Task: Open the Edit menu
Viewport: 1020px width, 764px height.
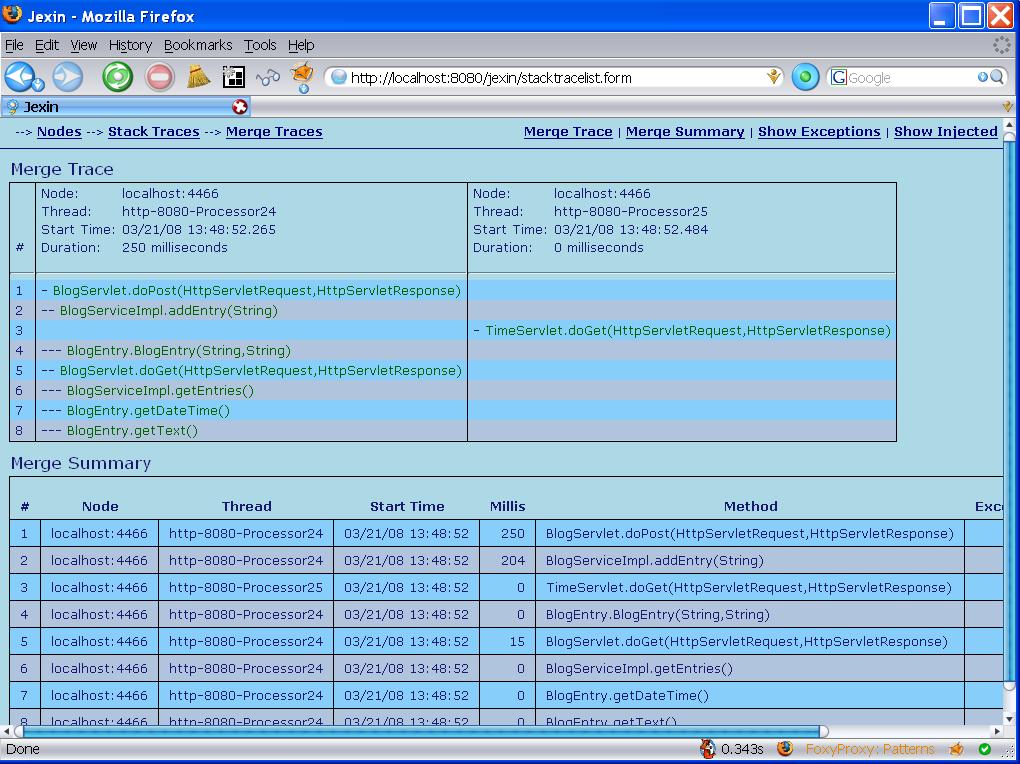Action: point(47,45)
